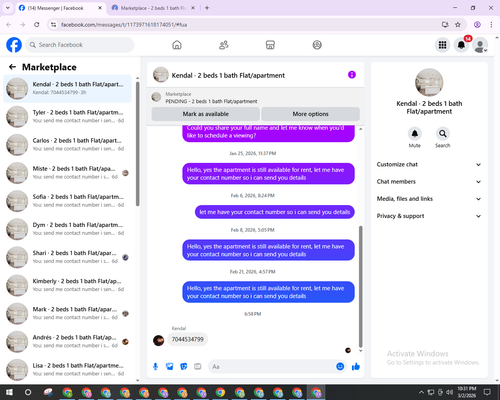Send a thumbs-up like in chat

pyautogui.click(x=356, y=367)
